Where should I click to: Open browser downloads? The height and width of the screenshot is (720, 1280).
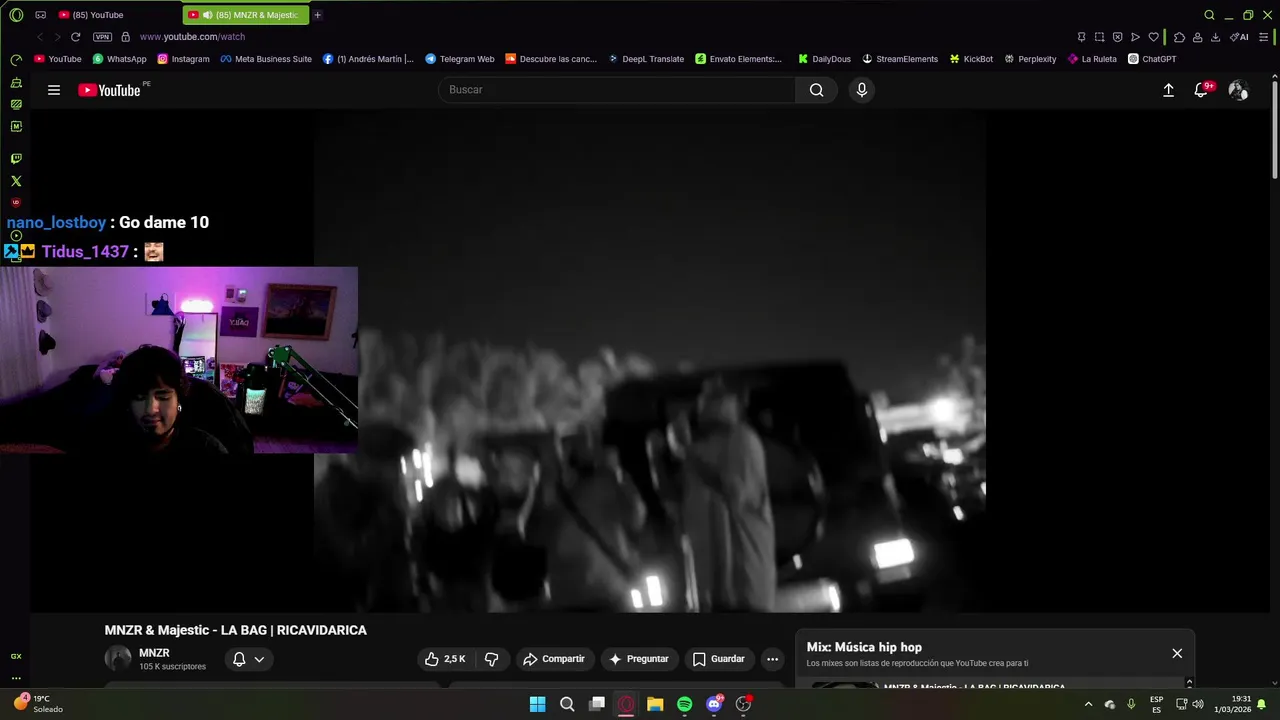(x=1215, y=37)
